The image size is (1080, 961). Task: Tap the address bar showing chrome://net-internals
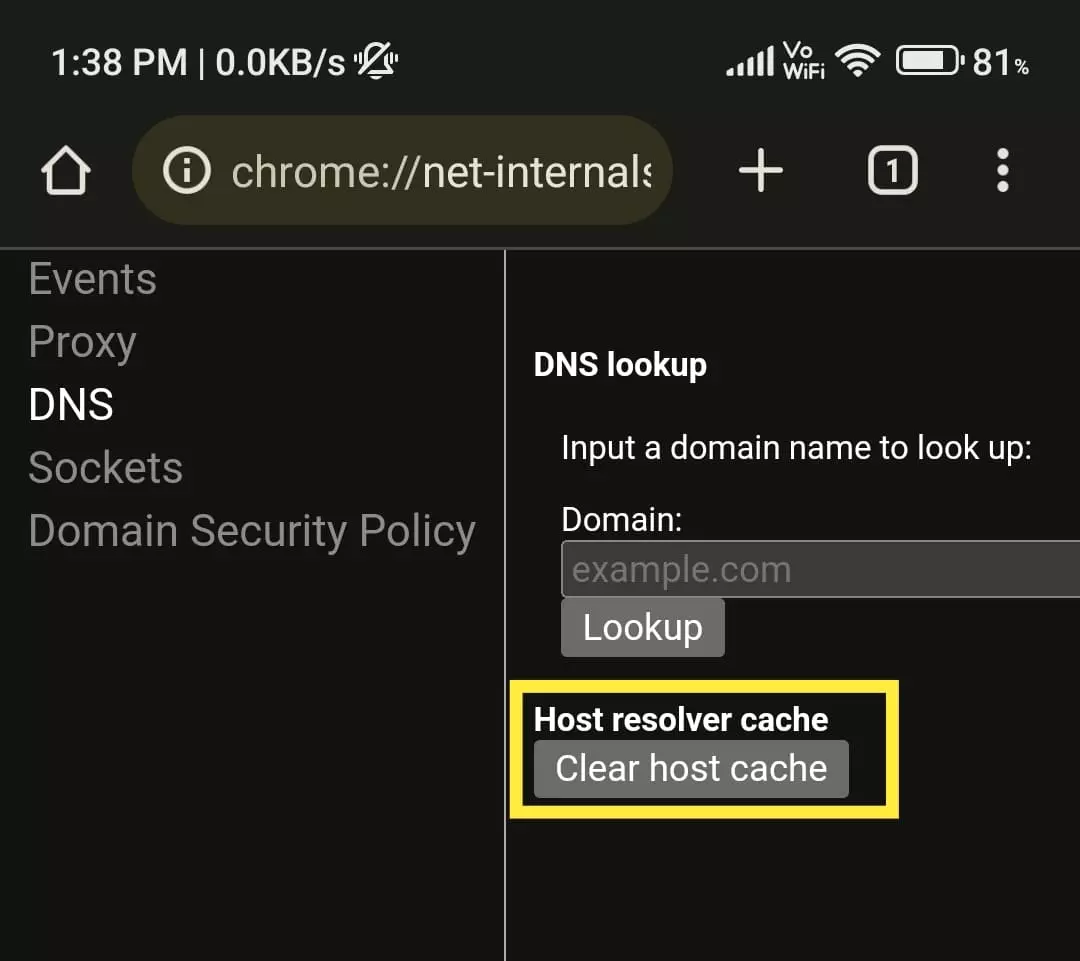440,170
